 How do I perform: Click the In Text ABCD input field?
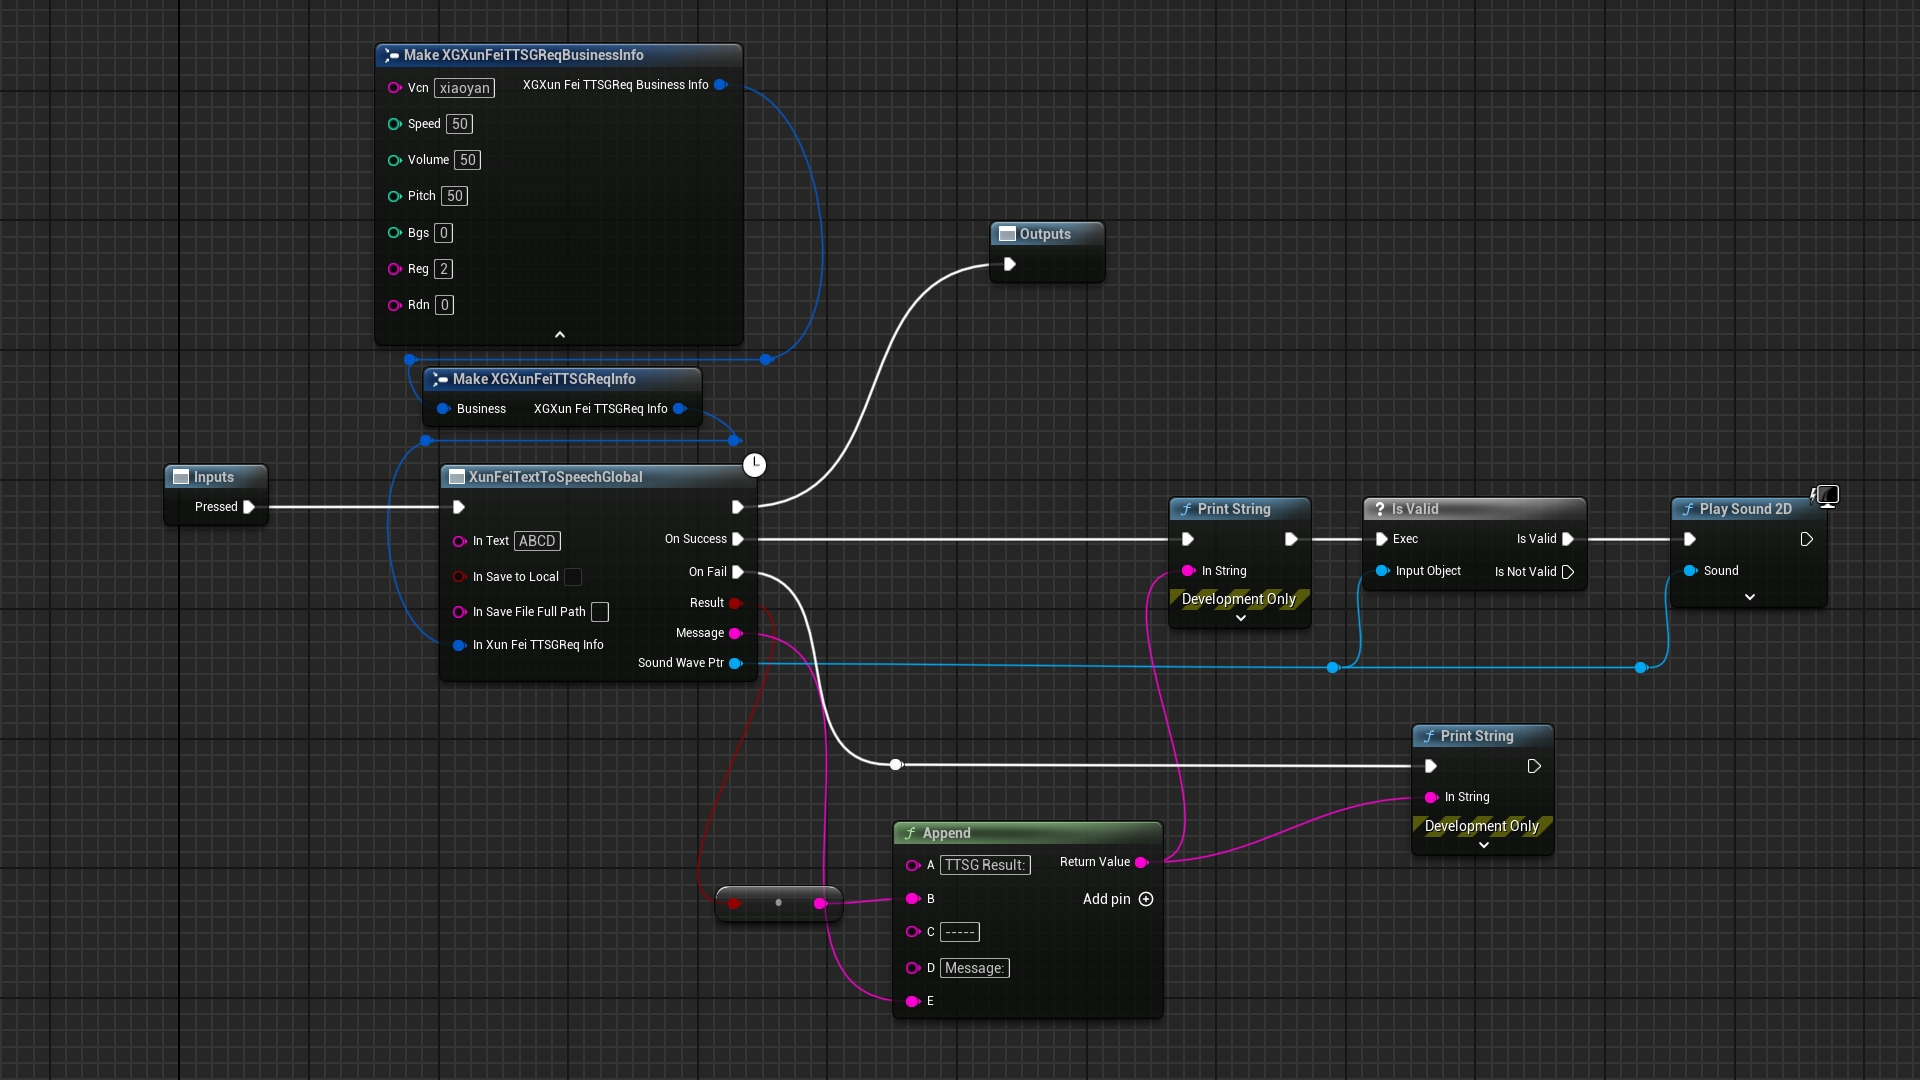click(x=537, y=541)
